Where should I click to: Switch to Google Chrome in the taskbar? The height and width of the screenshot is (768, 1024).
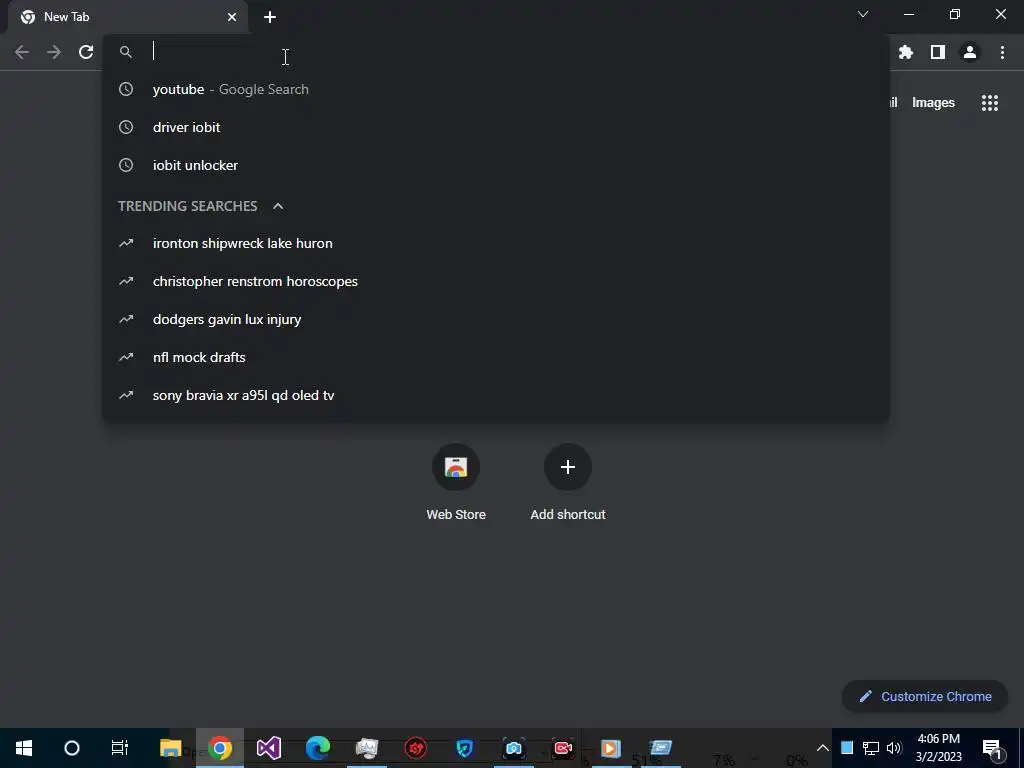220,748
